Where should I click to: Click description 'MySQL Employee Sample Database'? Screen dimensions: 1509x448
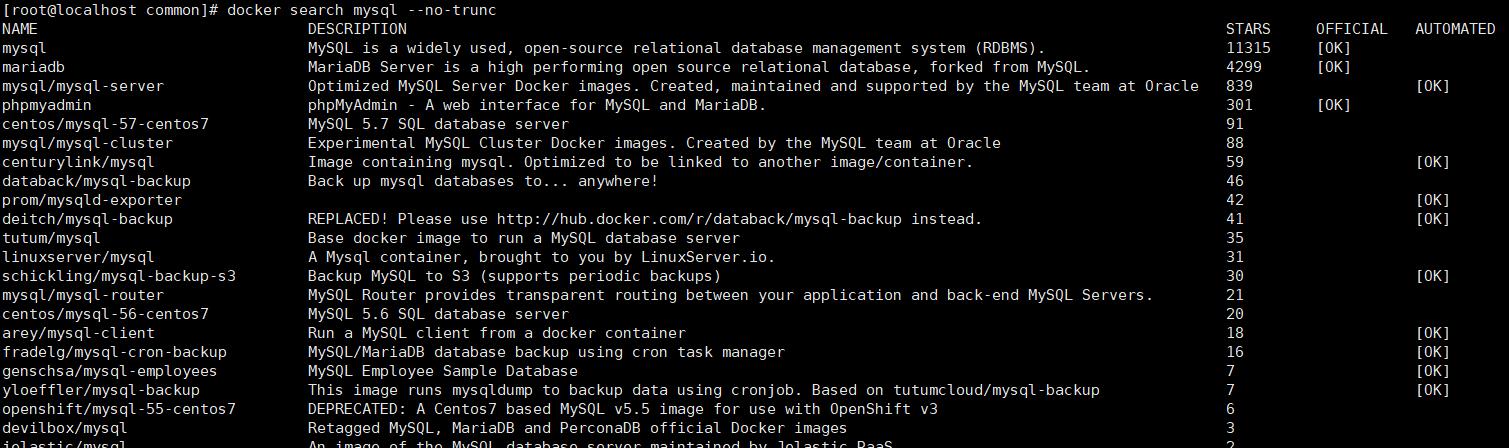pos(443,371)
